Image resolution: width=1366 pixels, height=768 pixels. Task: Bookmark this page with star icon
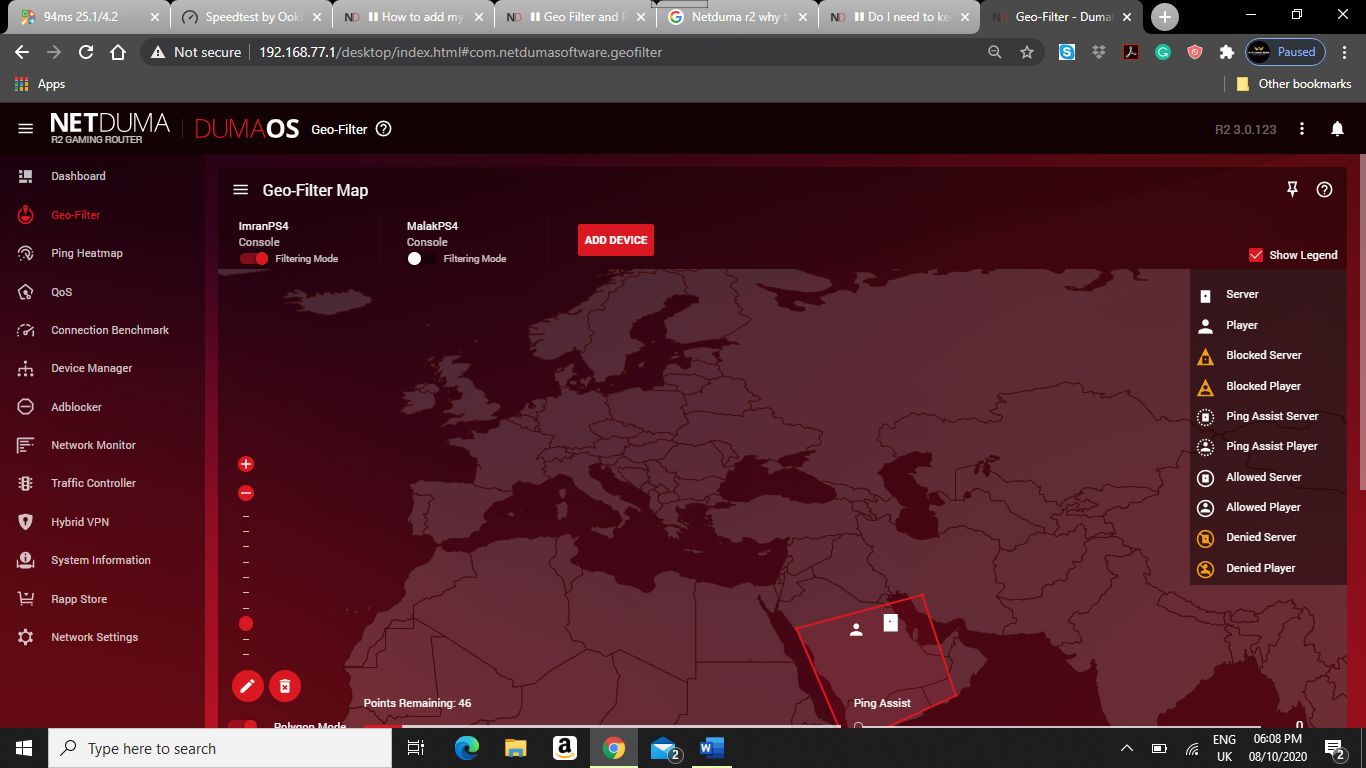click(1027, 52)
